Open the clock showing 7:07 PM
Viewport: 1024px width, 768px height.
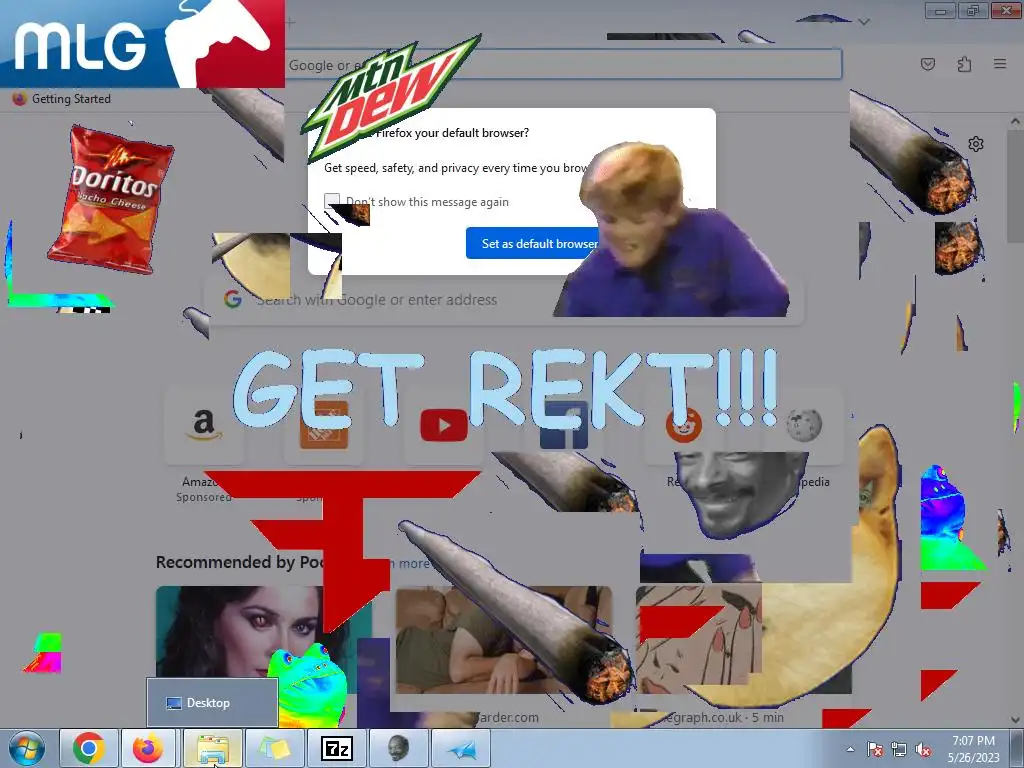pyautogui.click(x=973, y=741)
